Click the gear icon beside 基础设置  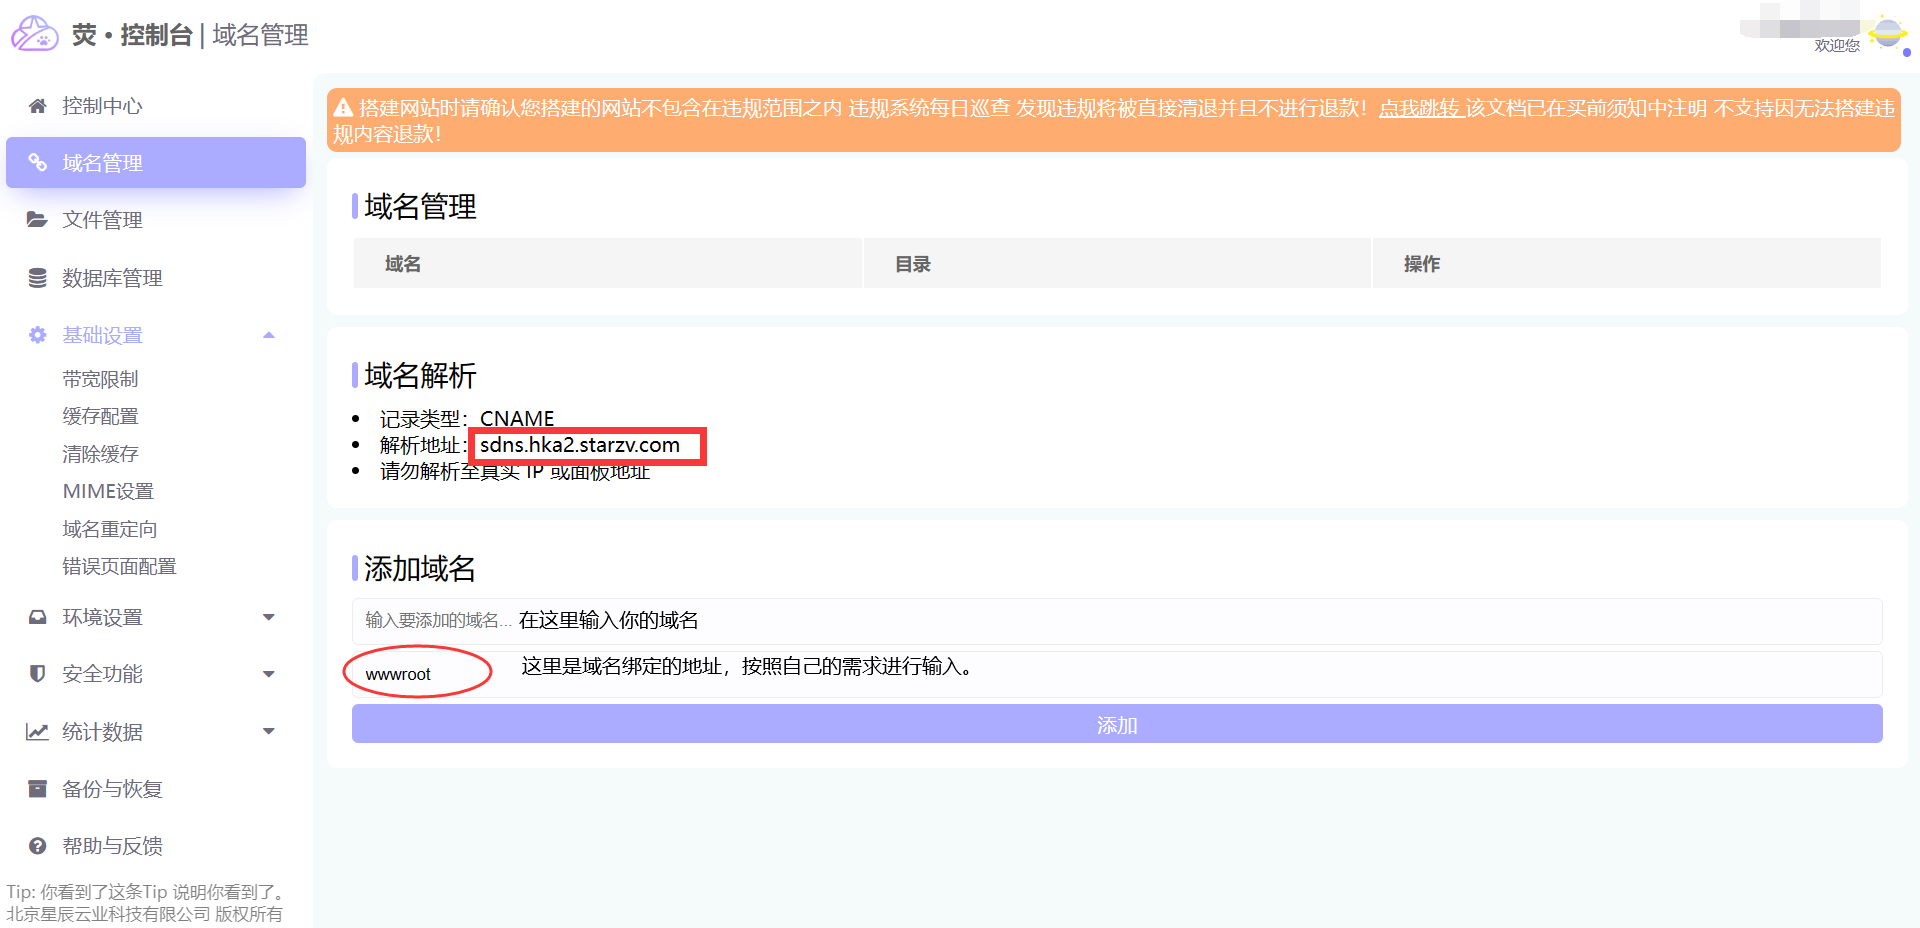(38, 335)
